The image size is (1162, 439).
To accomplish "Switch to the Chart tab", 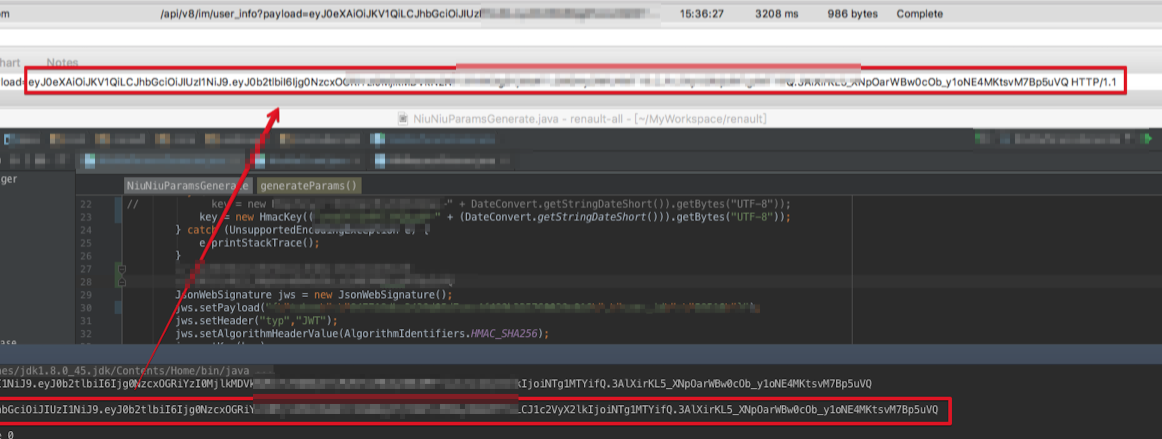I will [x=10, y=63].
